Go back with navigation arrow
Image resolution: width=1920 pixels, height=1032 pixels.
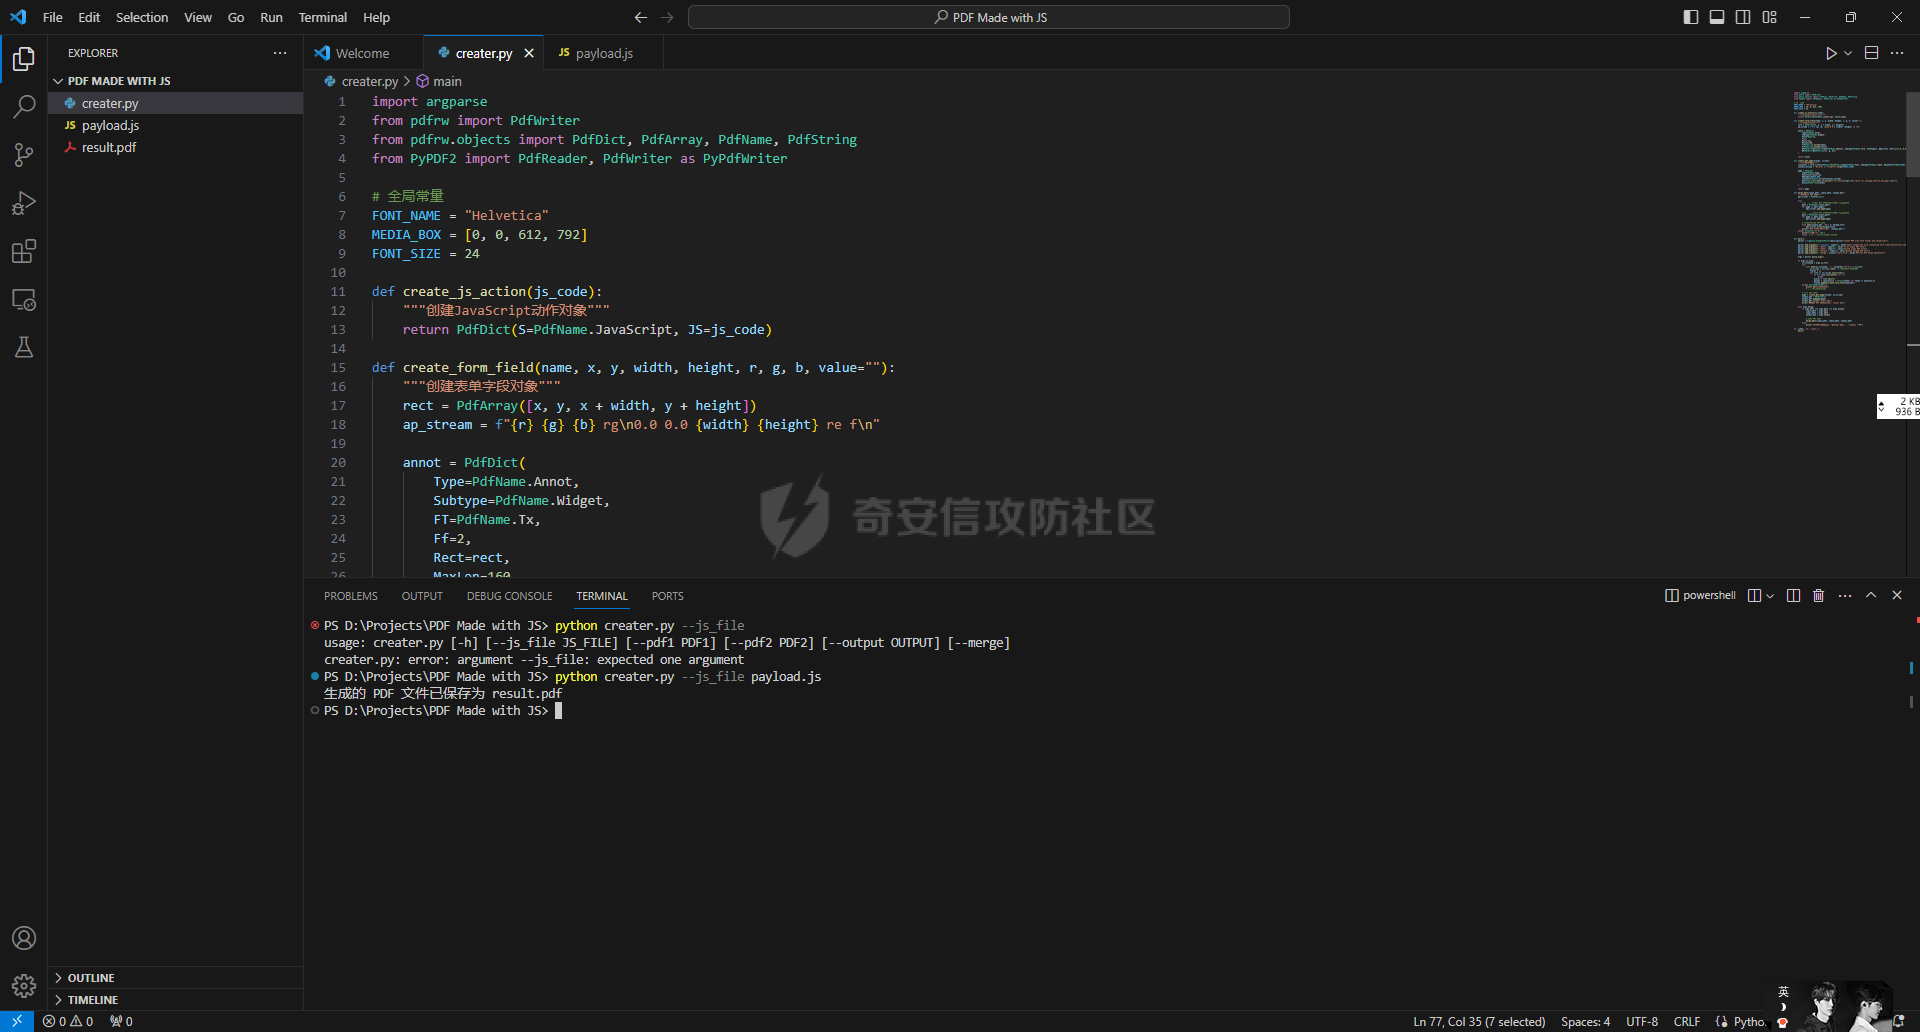point(641,17)
